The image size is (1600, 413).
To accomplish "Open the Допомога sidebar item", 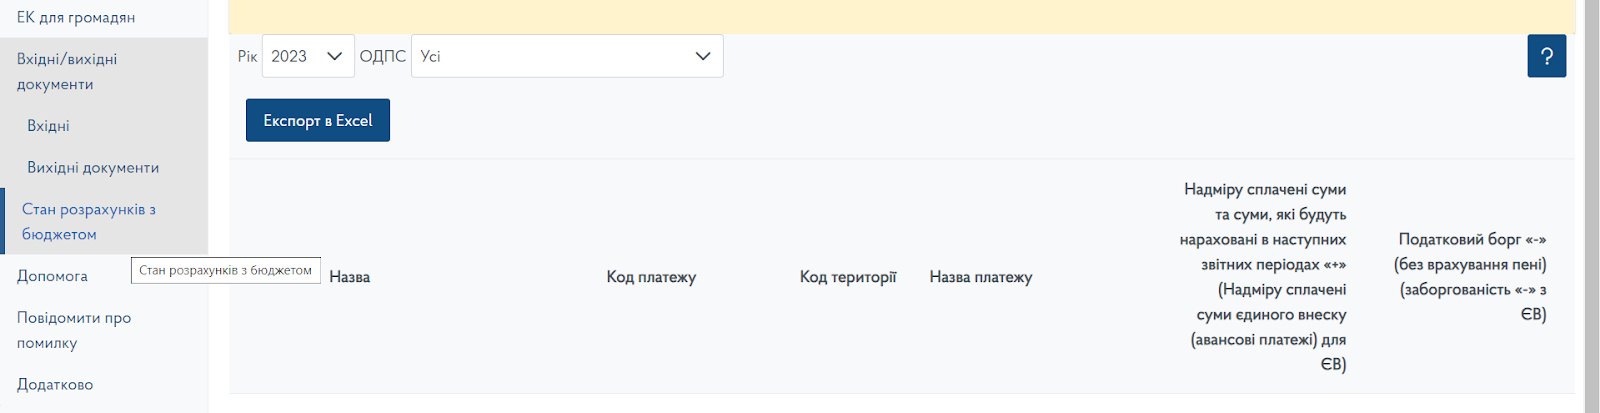I will click(x=52, y=276).
